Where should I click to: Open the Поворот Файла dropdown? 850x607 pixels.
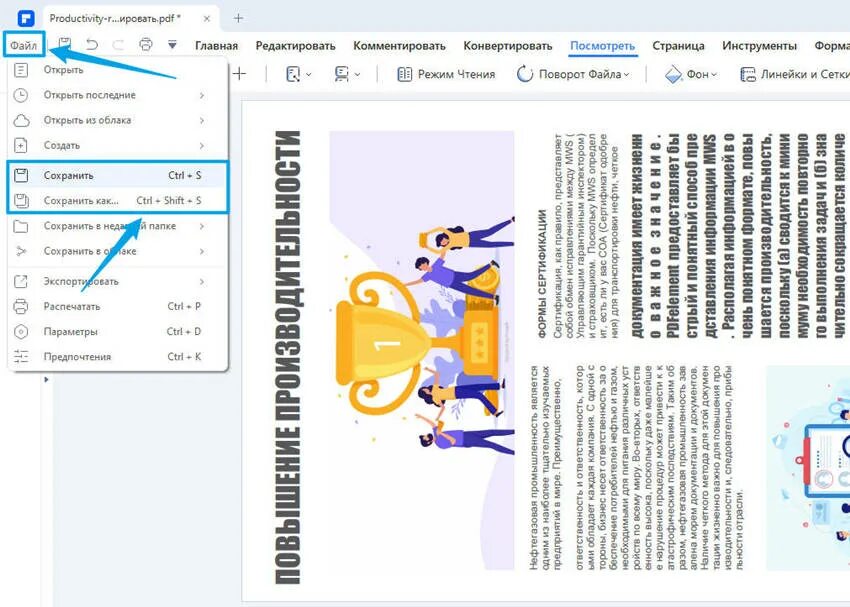(x=573, y=74)
